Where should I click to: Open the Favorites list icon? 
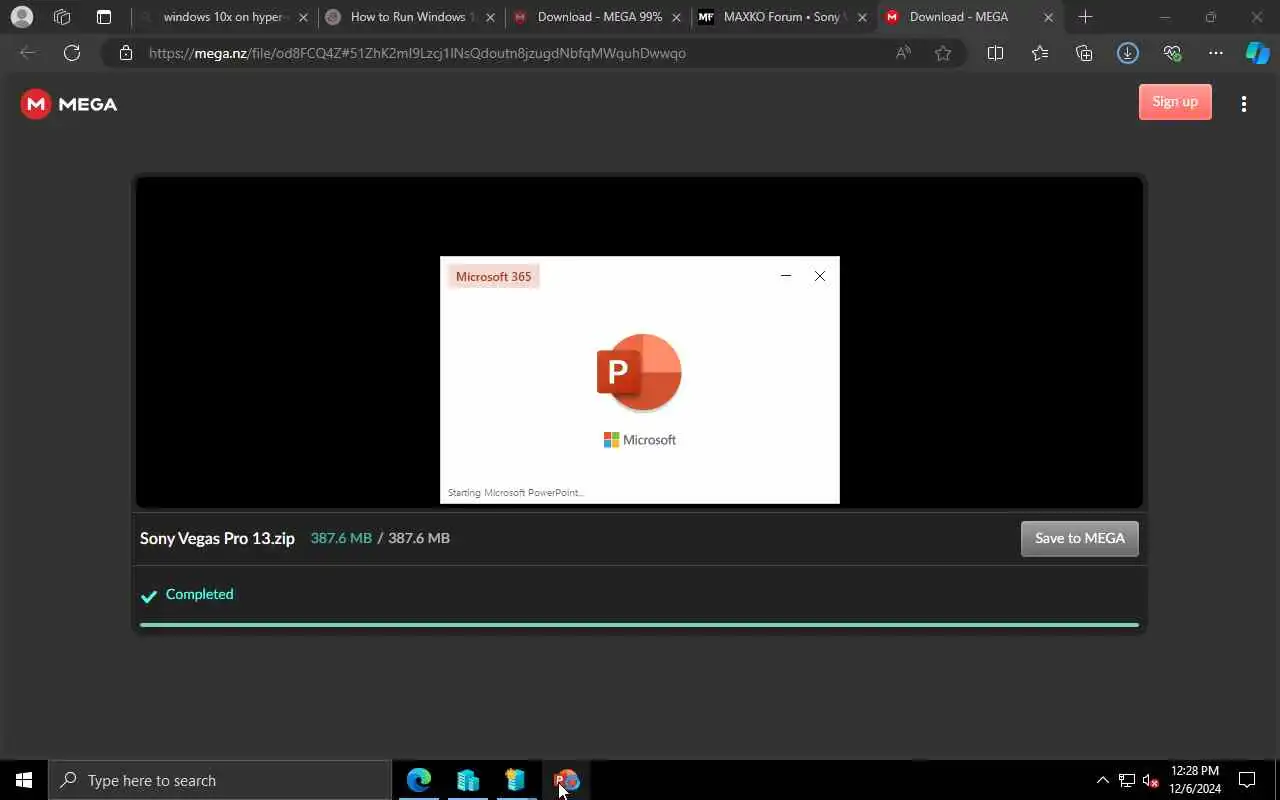(1040, 53)
